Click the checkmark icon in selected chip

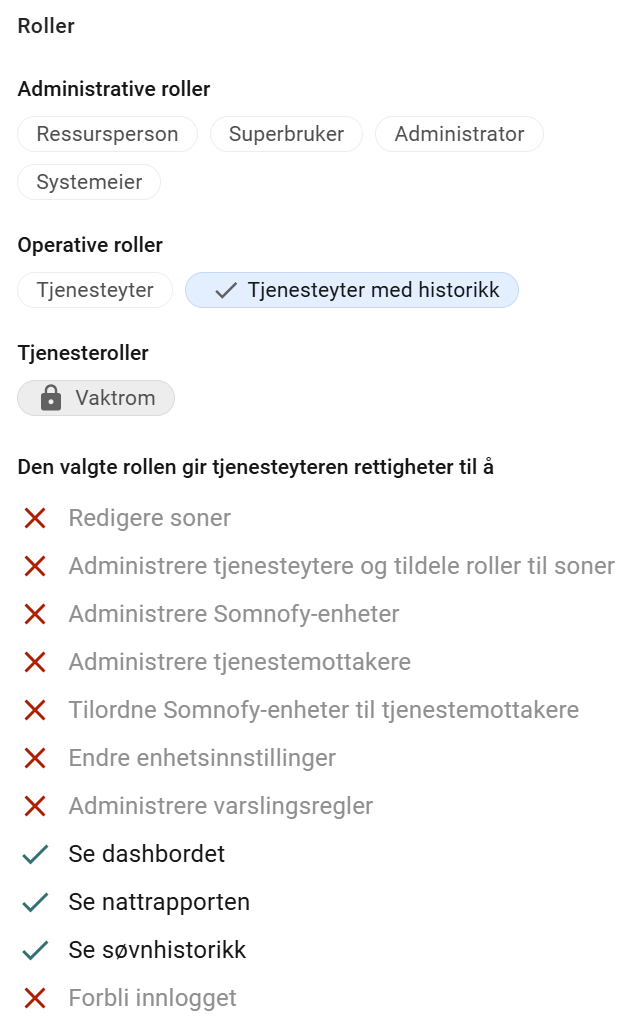(226, 290)
